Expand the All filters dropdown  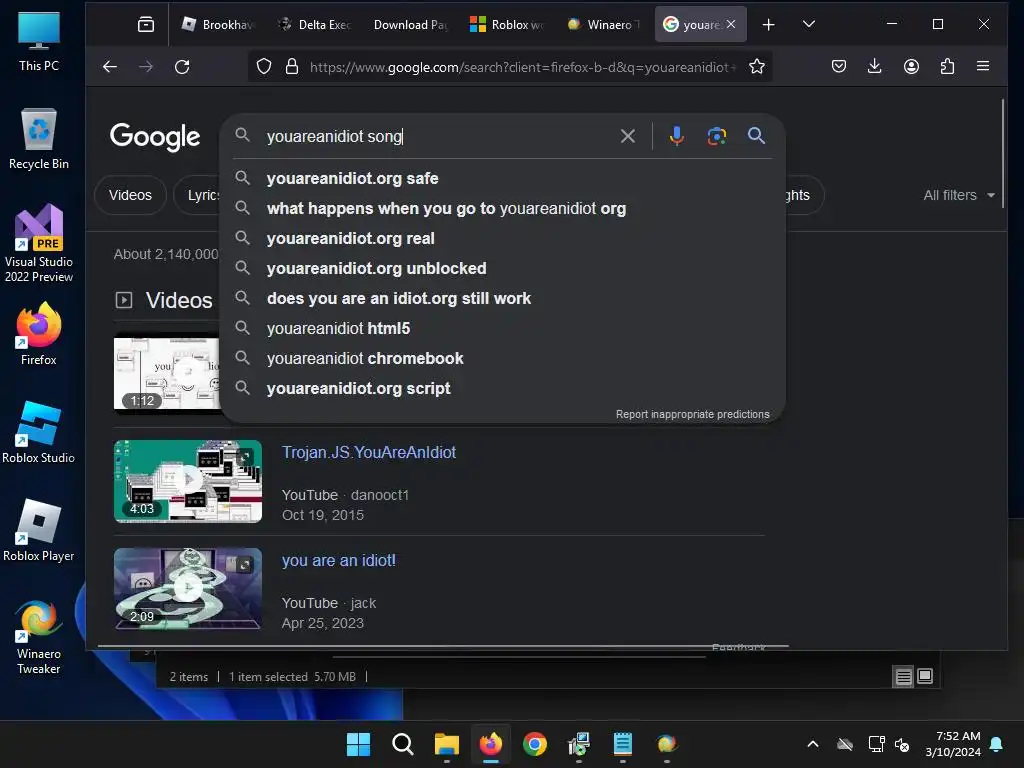click(959, 195)
